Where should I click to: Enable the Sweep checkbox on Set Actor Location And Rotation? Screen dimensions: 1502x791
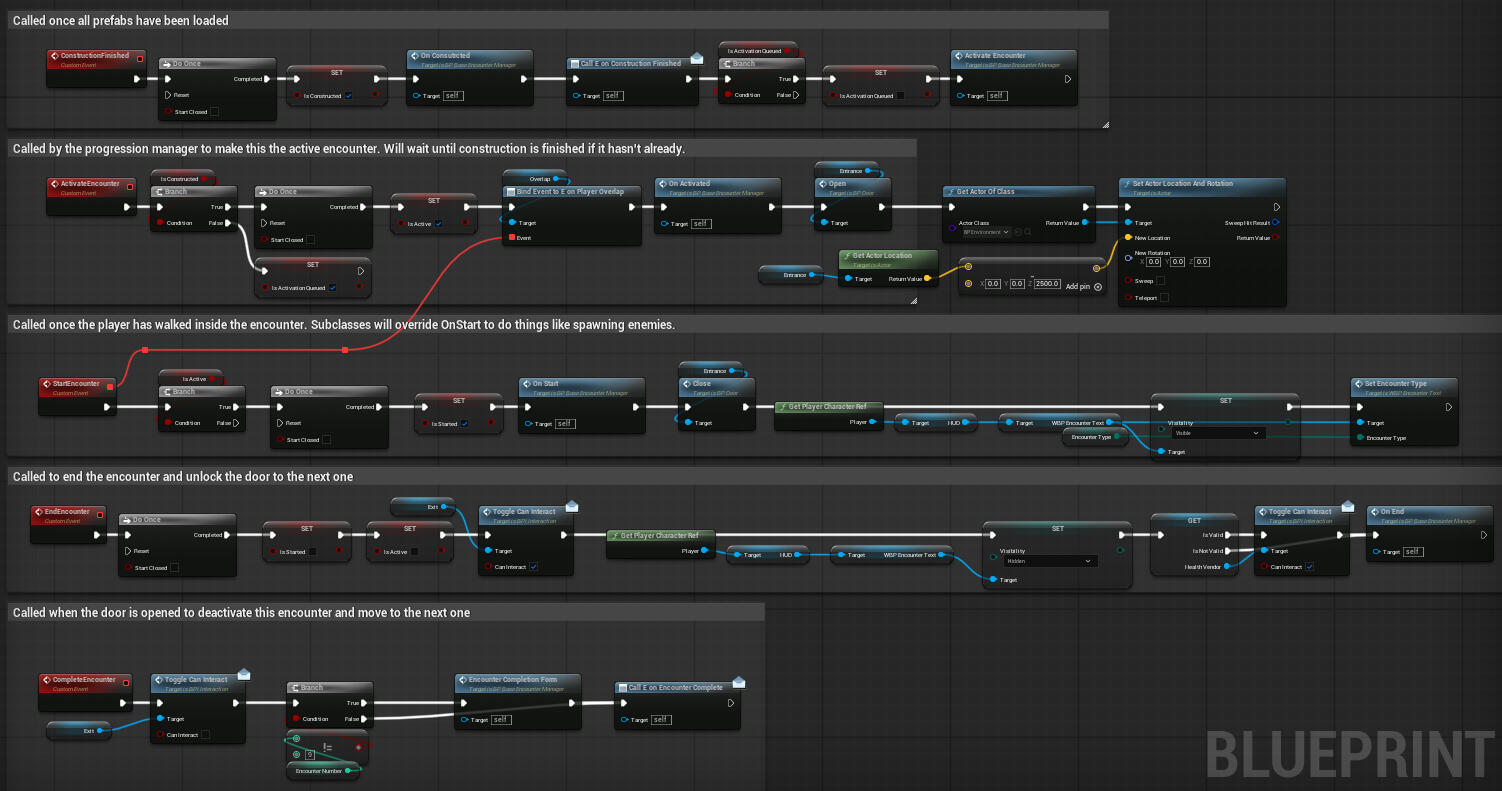coord(1160,281)
